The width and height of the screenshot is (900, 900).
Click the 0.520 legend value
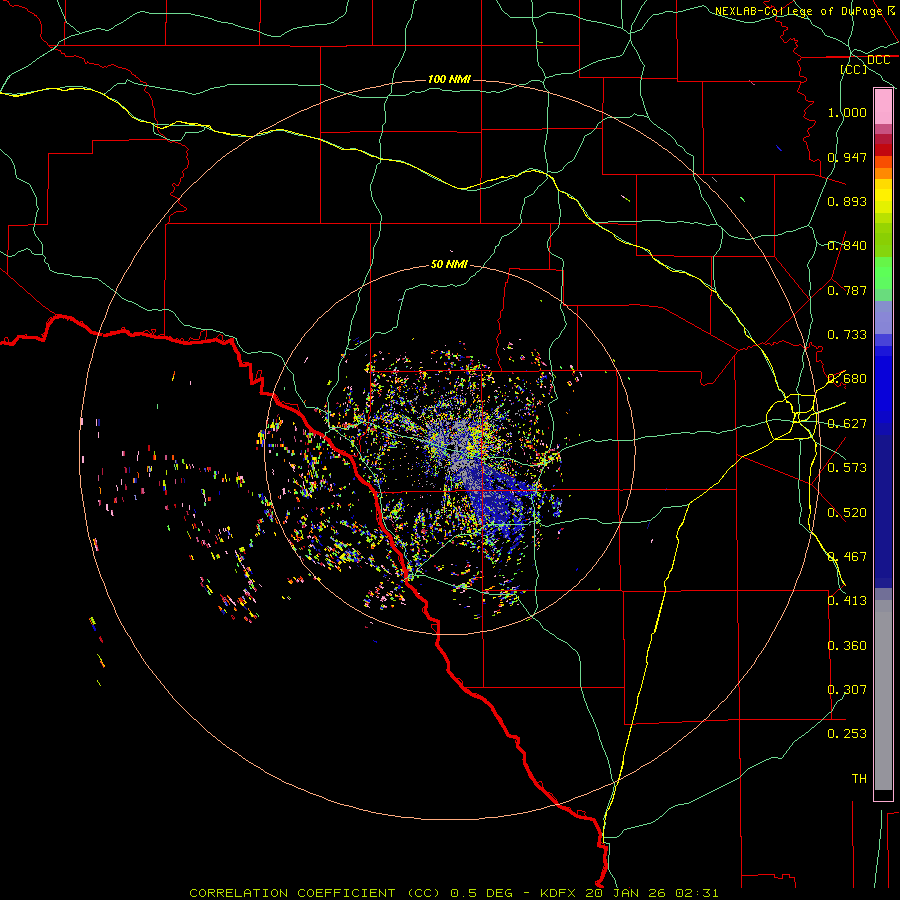pyautogui.click(x=847, y=513)
